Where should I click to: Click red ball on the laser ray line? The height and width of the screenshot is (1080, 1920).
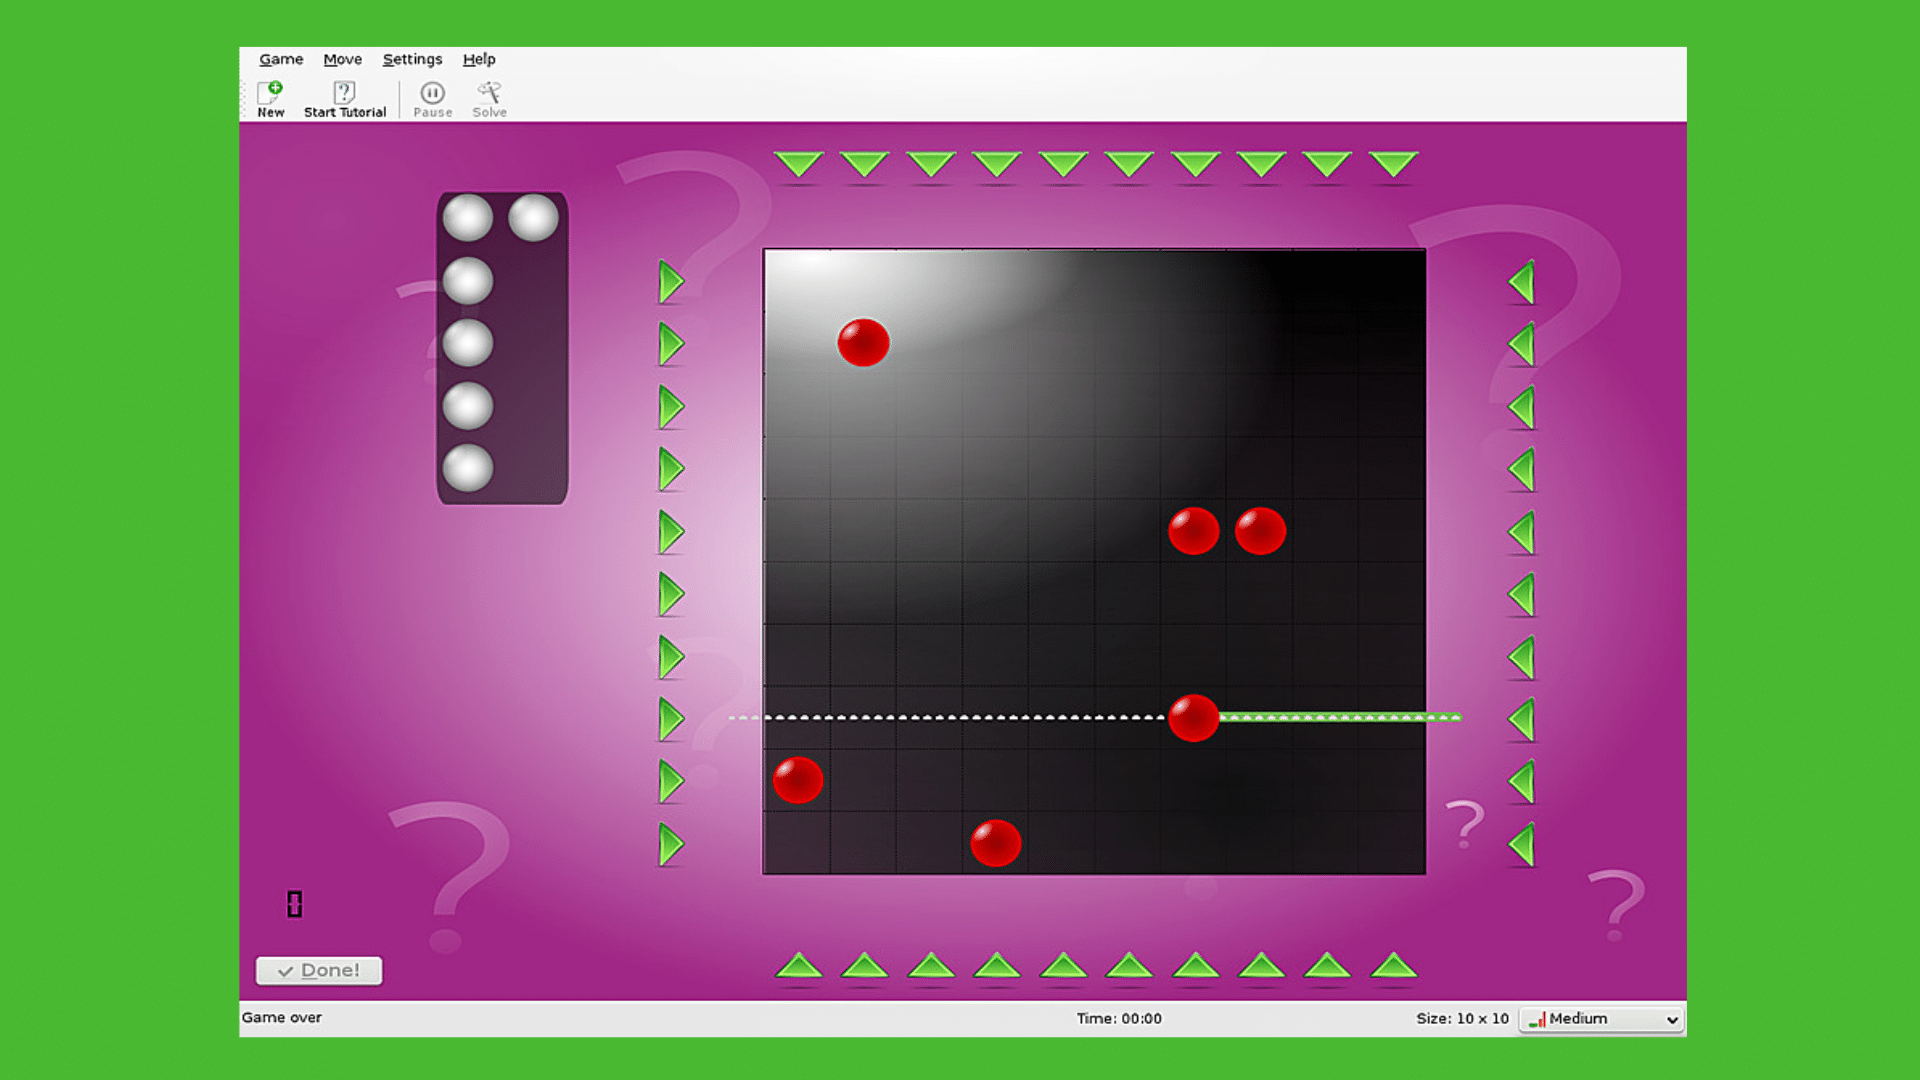point(1194,718)
